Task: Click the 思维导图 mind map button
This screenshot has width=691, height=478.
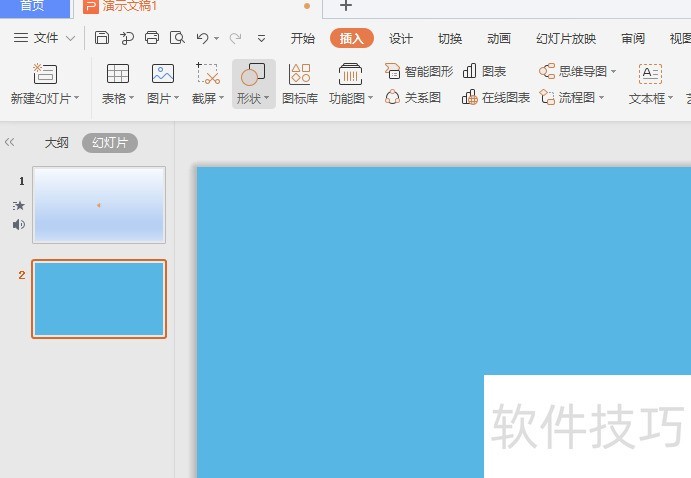Action: 577,71
